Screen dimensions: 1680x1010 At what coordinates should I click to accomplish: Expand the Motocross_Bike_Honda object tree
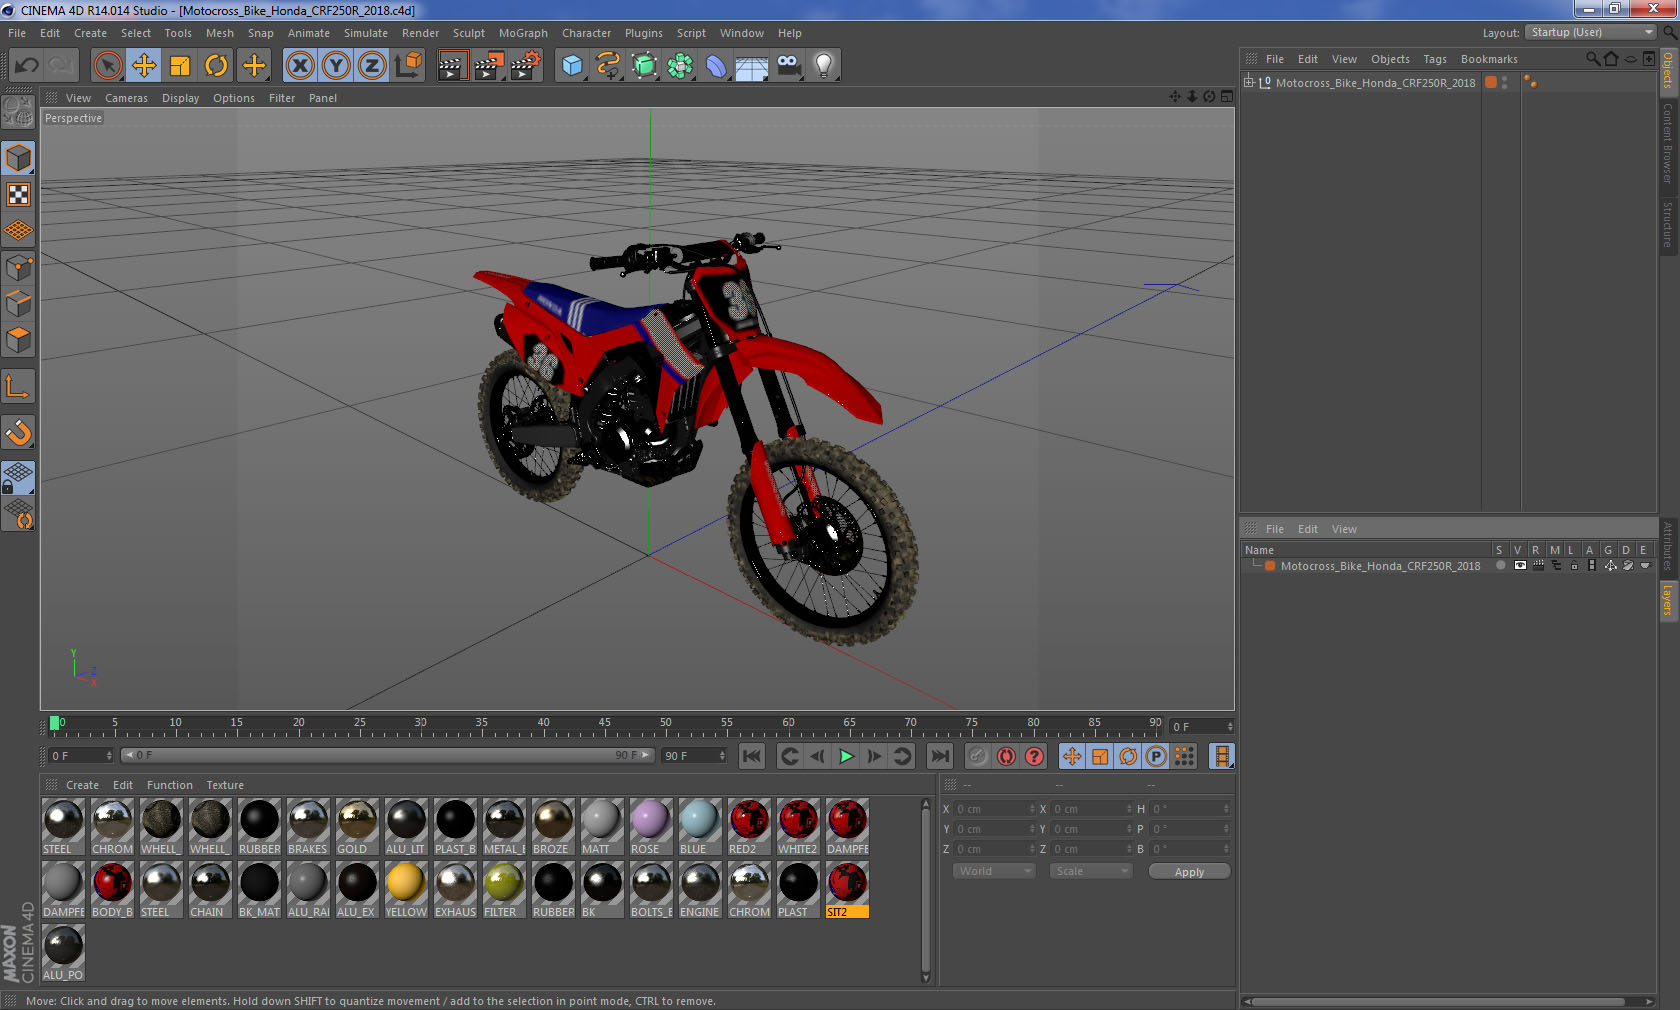click(x=1249, y=83)
